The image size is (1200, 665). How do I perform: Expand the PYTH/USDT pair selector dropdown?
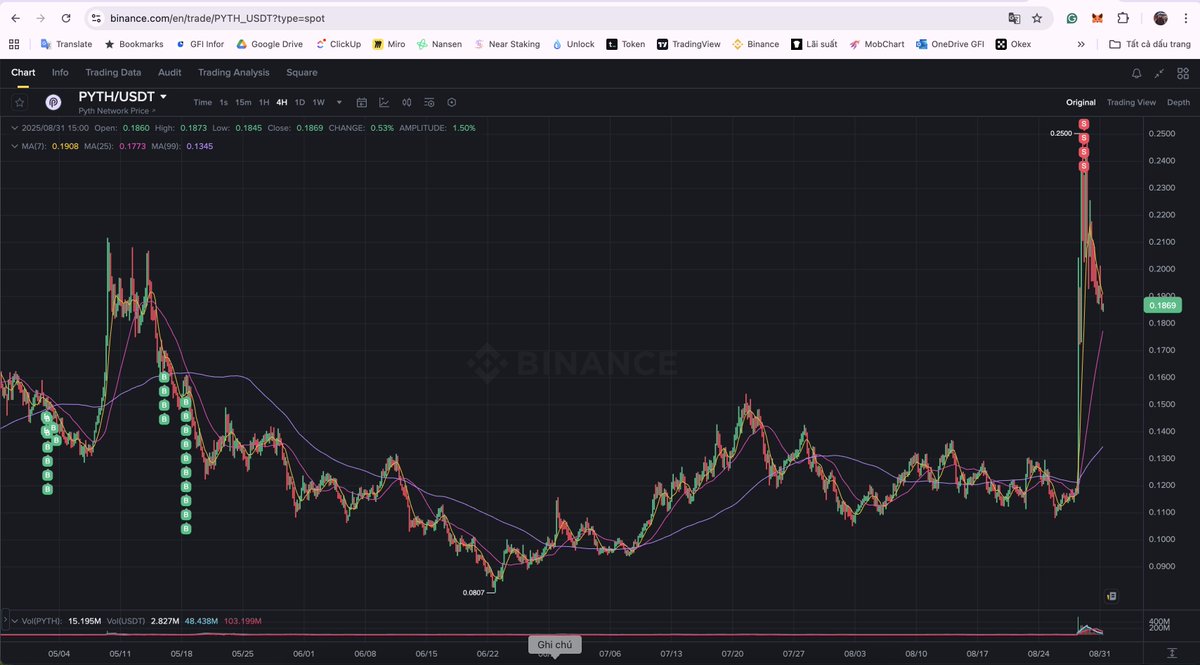(163, 97)
